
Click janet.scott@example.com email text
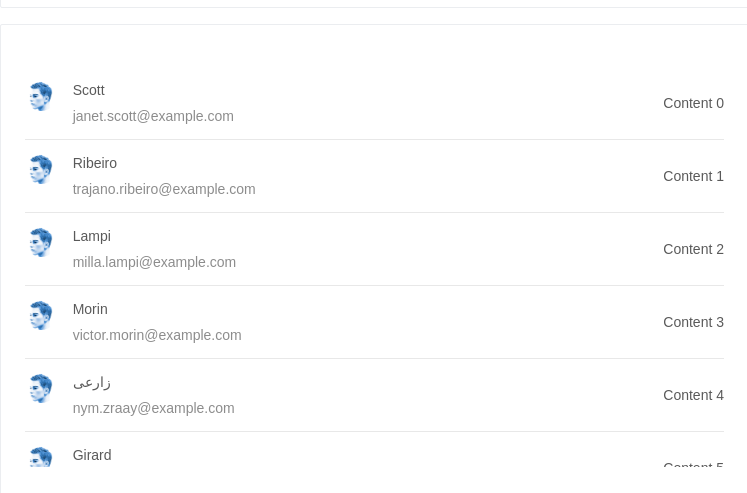pos(153,116)
